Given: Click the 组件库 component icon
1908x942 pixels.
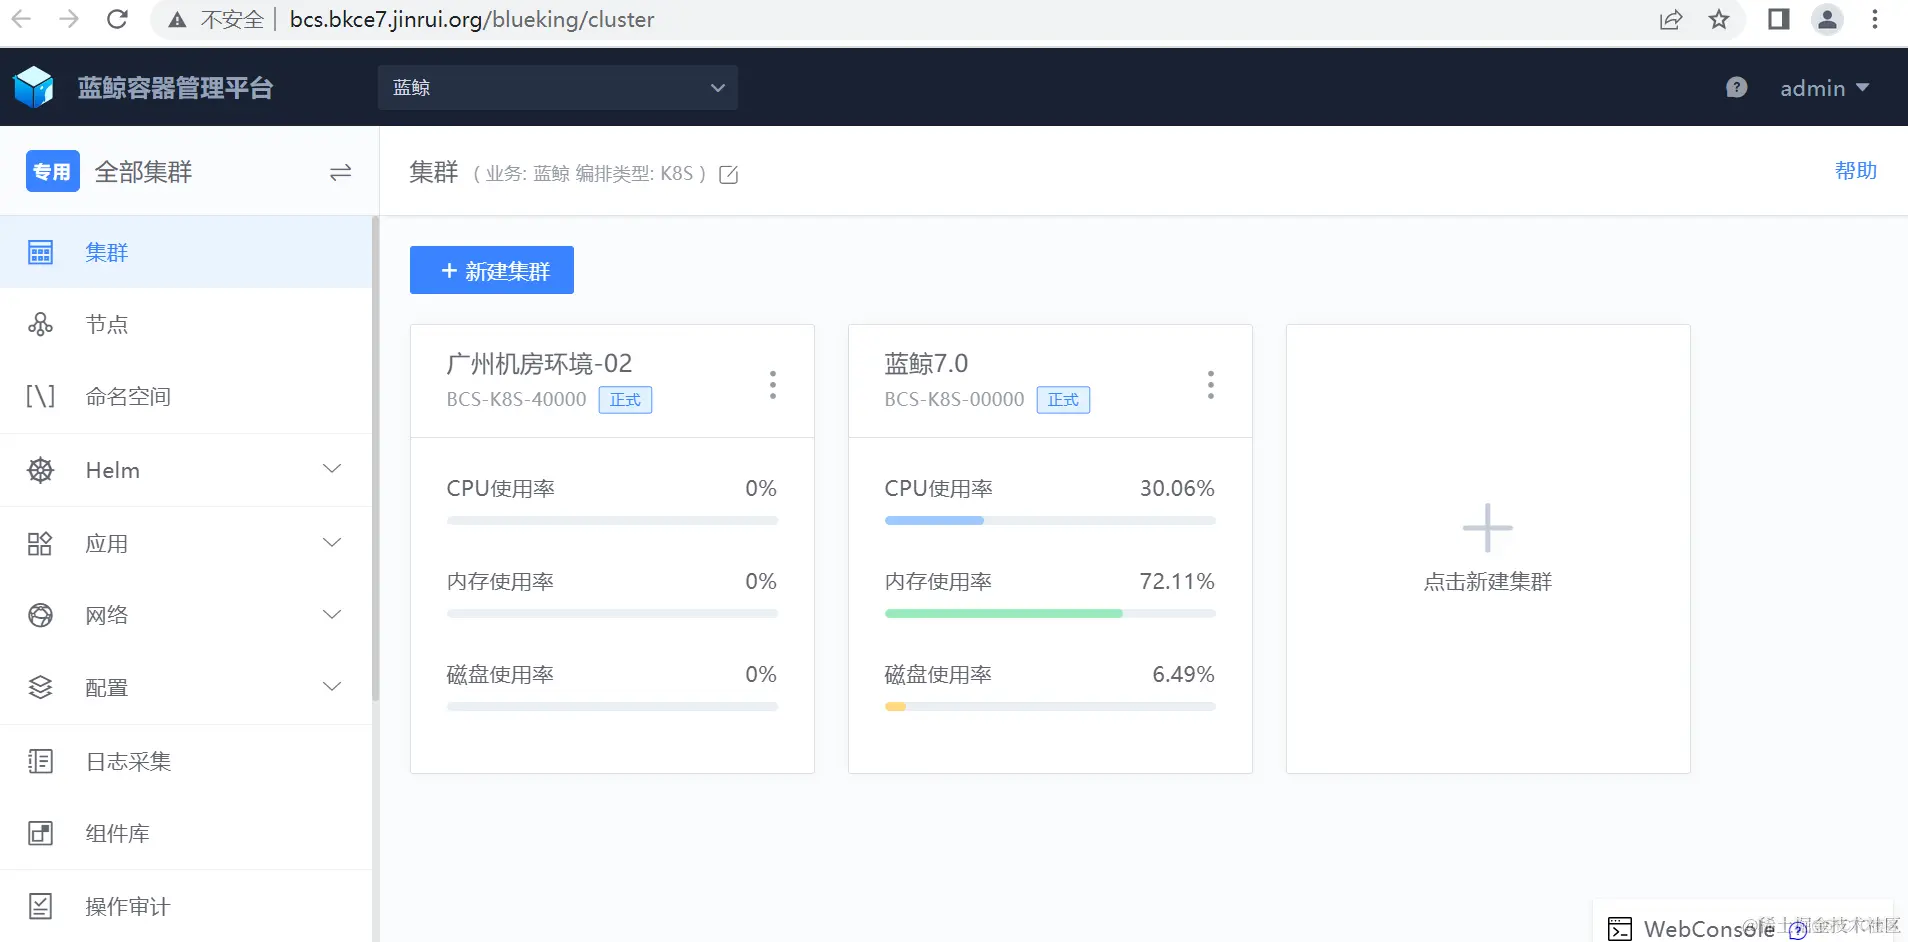Looking at the screenshot, I should [41, 833].
